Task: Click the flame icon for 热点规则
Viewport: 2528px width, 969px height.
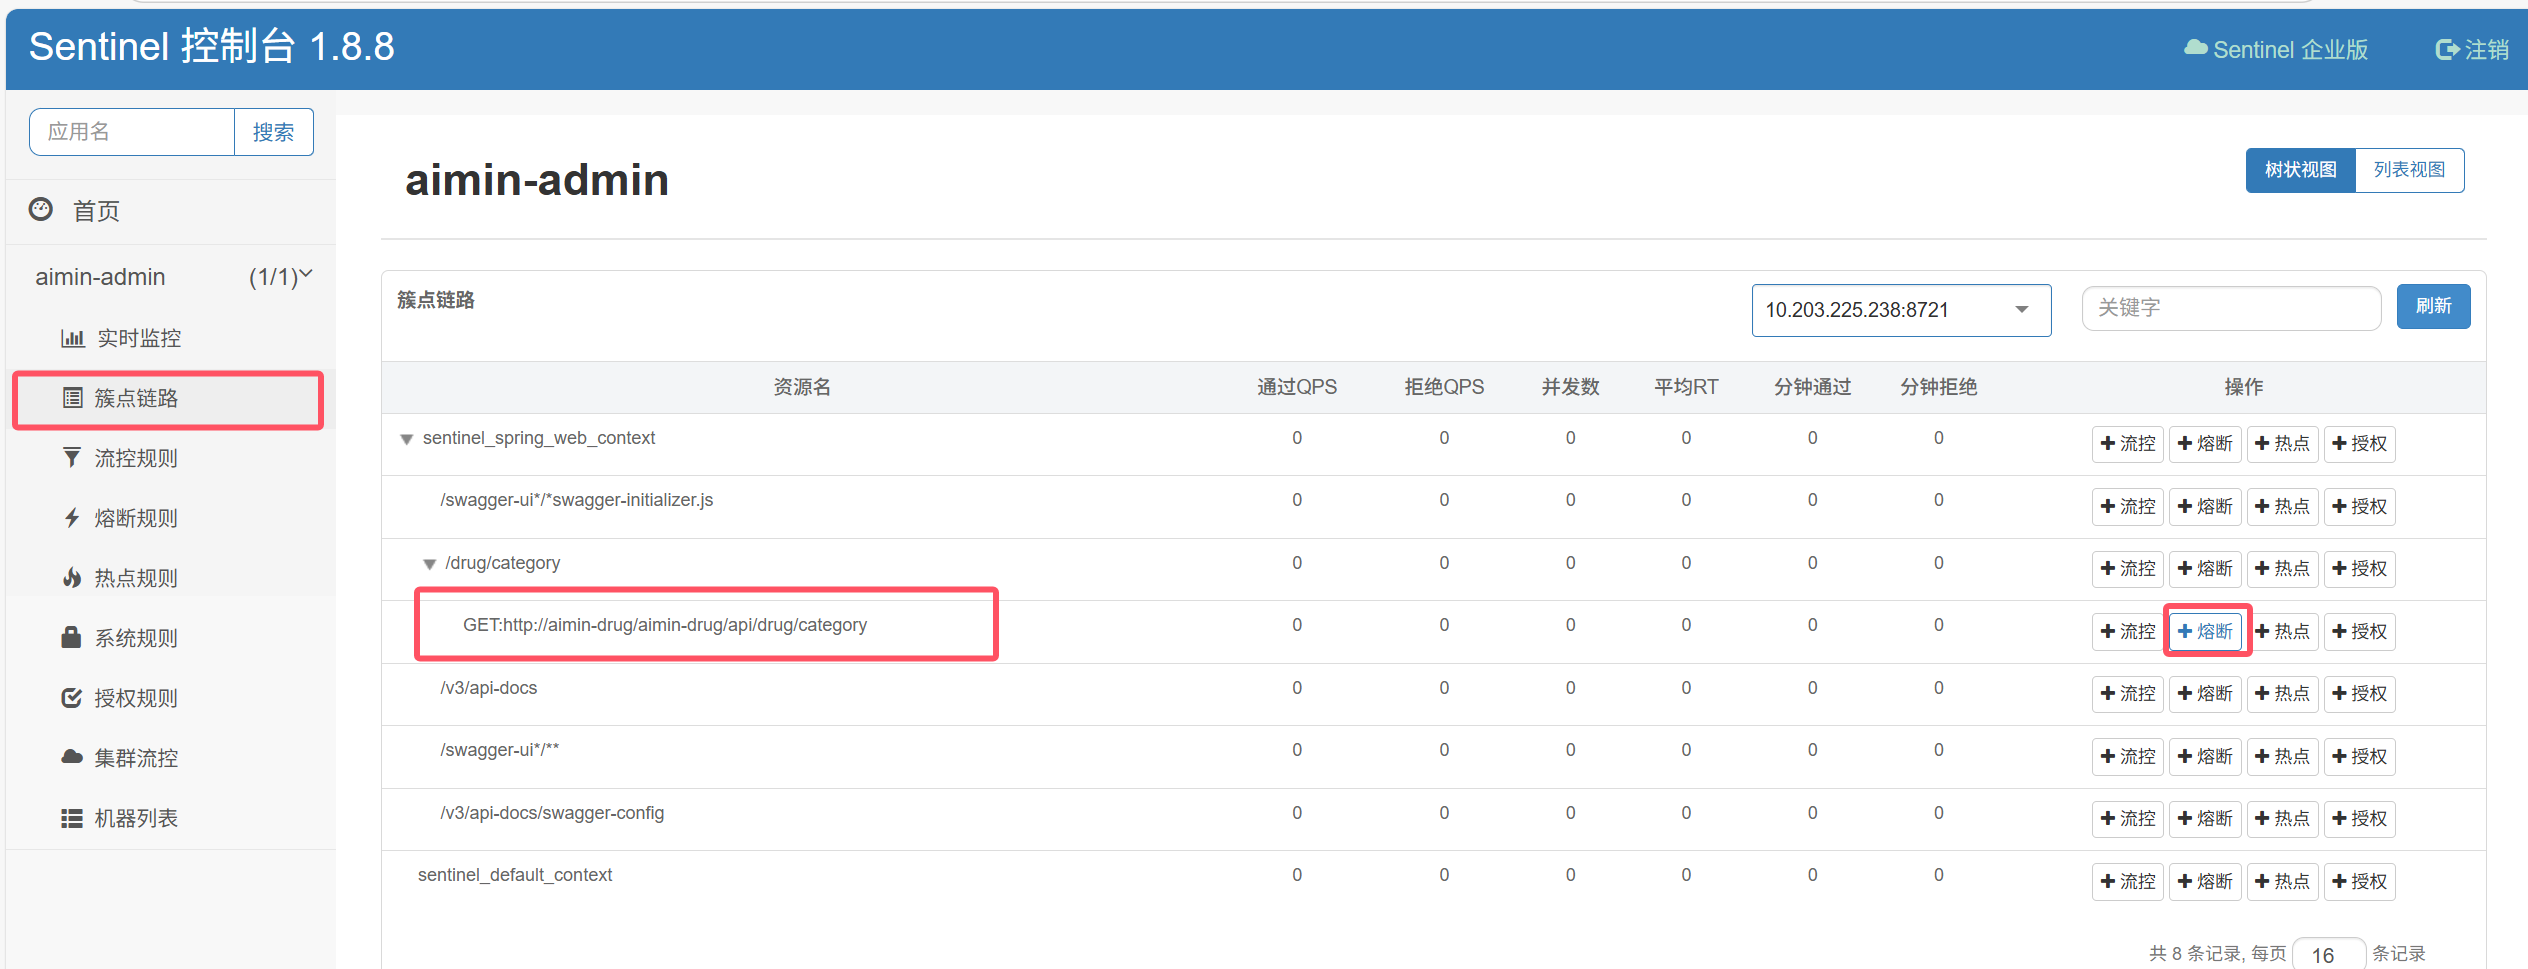Action: click(72, 578)
